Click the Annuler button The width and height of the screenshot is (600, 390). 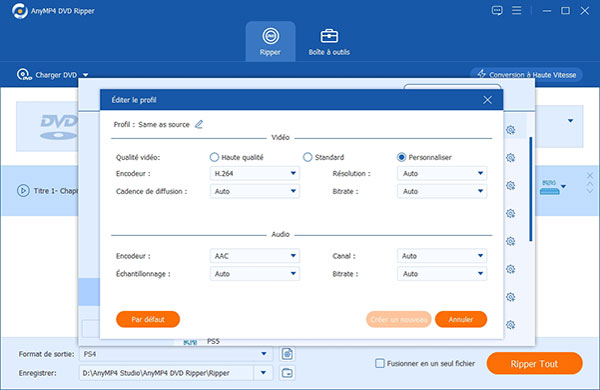[461, 319]
